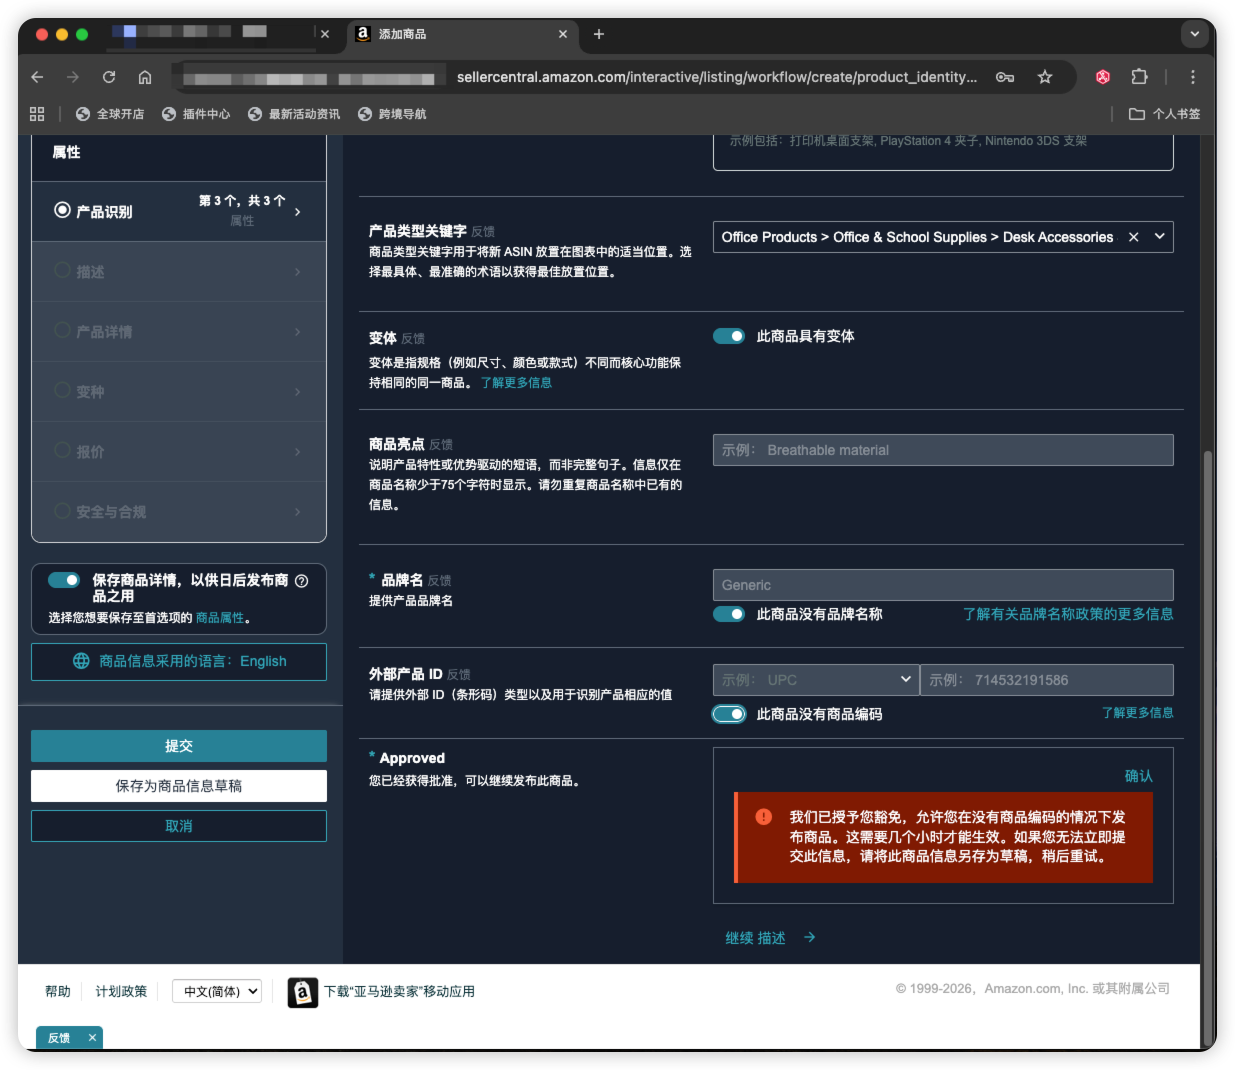
Task: Click the 帮助 footer link
Action: pyautogui.click(x=58, y=991)
